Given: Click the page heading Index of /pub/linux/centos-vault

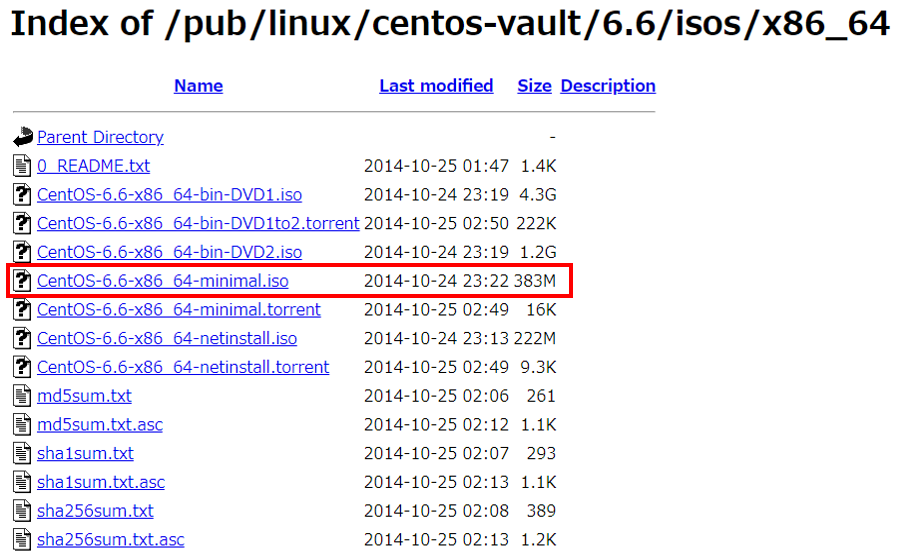Looking at the screenshot, I should click(451, 24).
